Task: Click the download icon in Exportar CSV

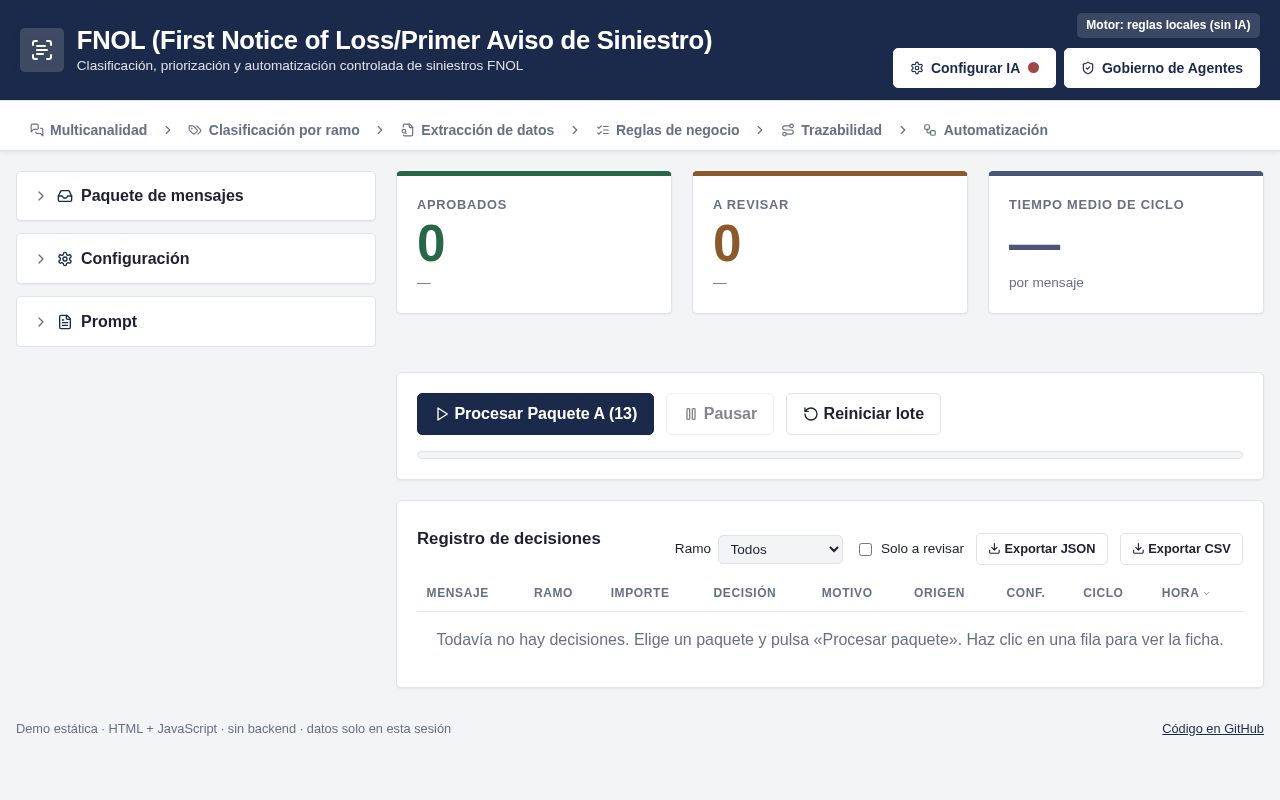Action: pos(1138,549)
